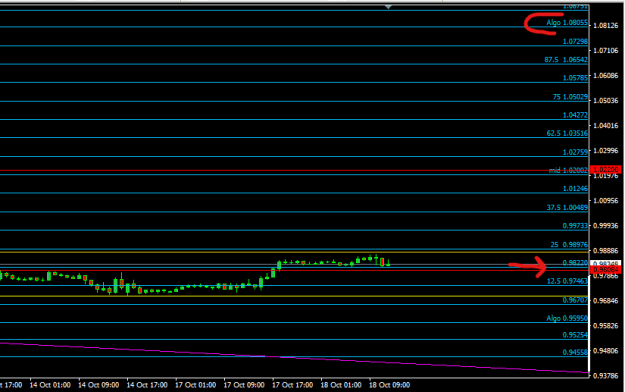Click 0.93786 on the price scale

click(605, 376)
